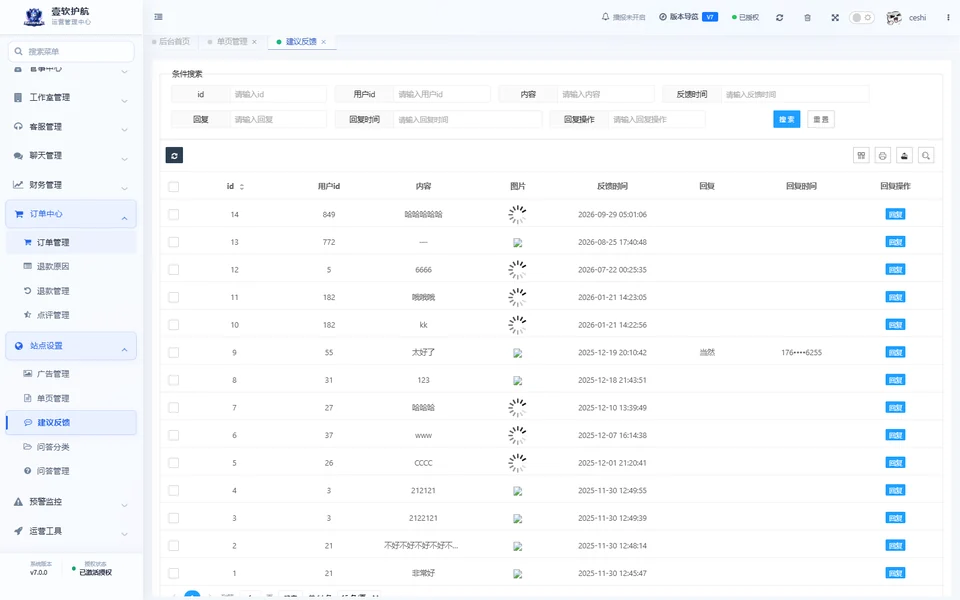The height and width of the screenshot is (600, 960).
Task: Open 问答分类 in sidebar
Action: point(71,447)
